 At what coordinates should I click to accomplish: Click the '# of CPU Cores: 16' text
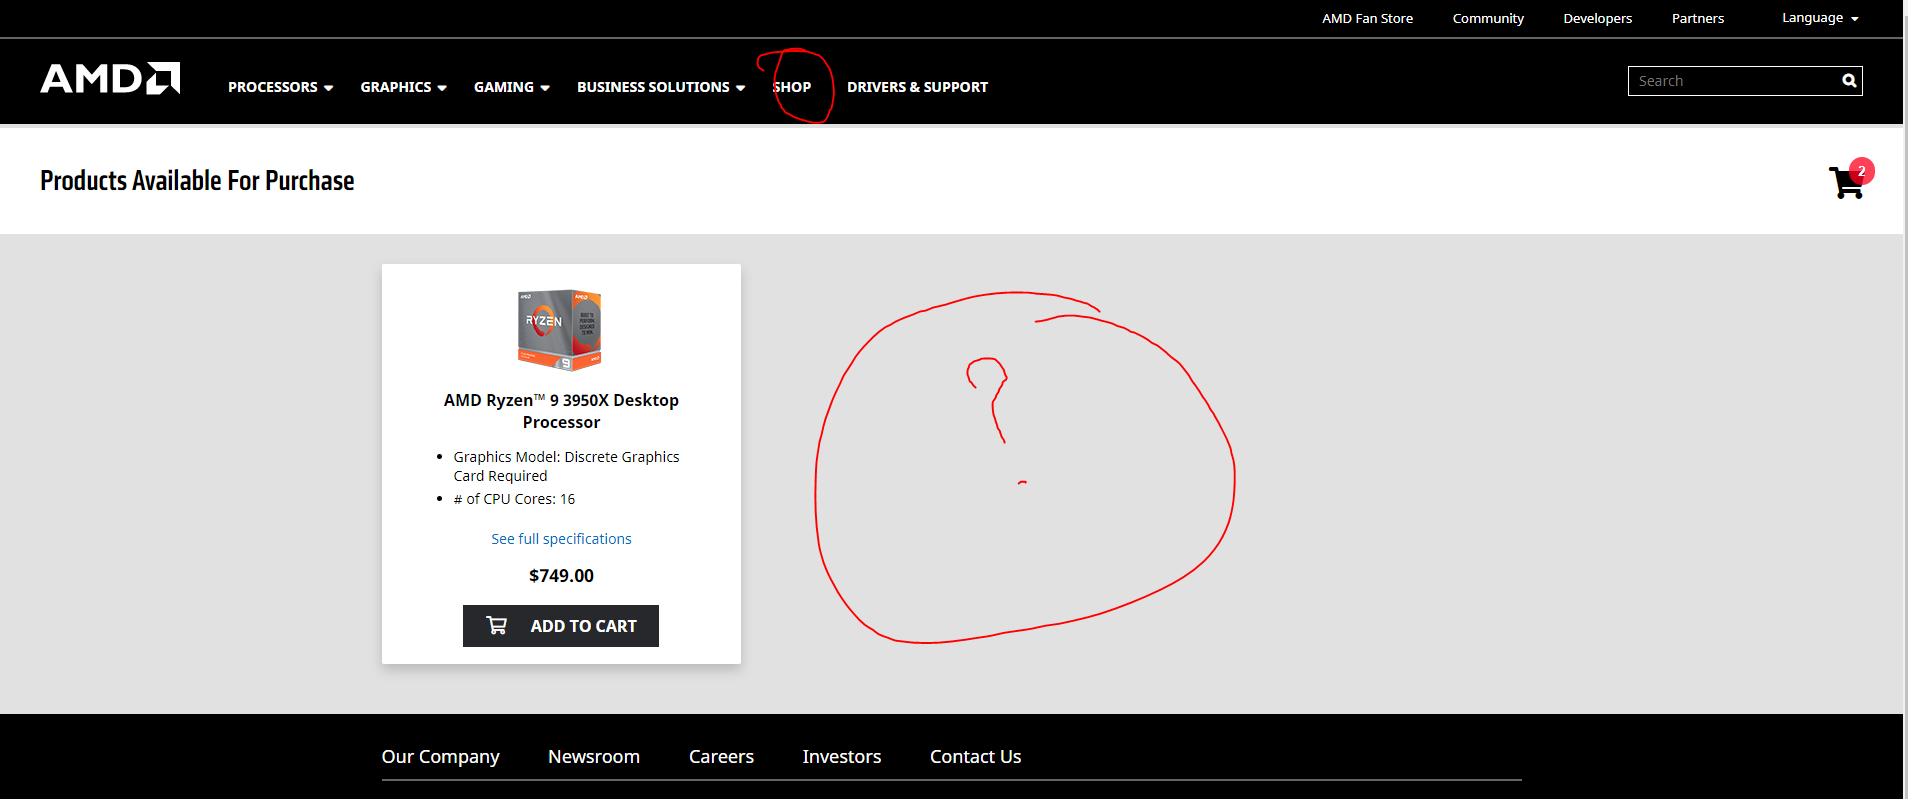[x=514, y=499]
